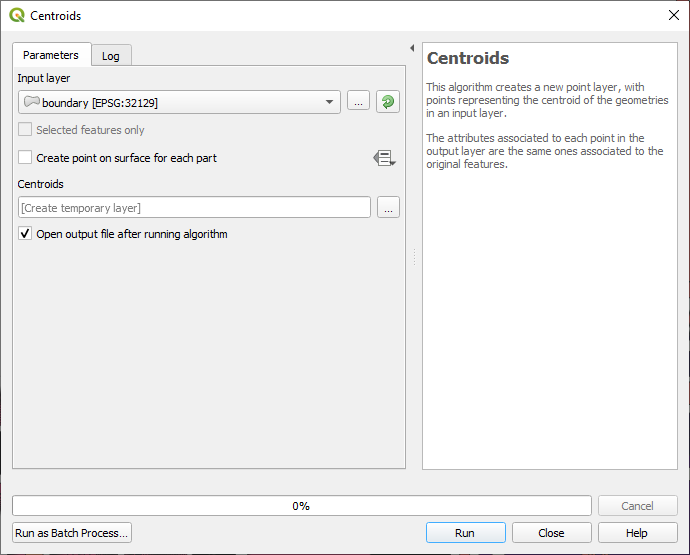This screenshot has width=690, height=555.
Task: Browse for input layer using ellipsis button
Action: pos(359,102)
